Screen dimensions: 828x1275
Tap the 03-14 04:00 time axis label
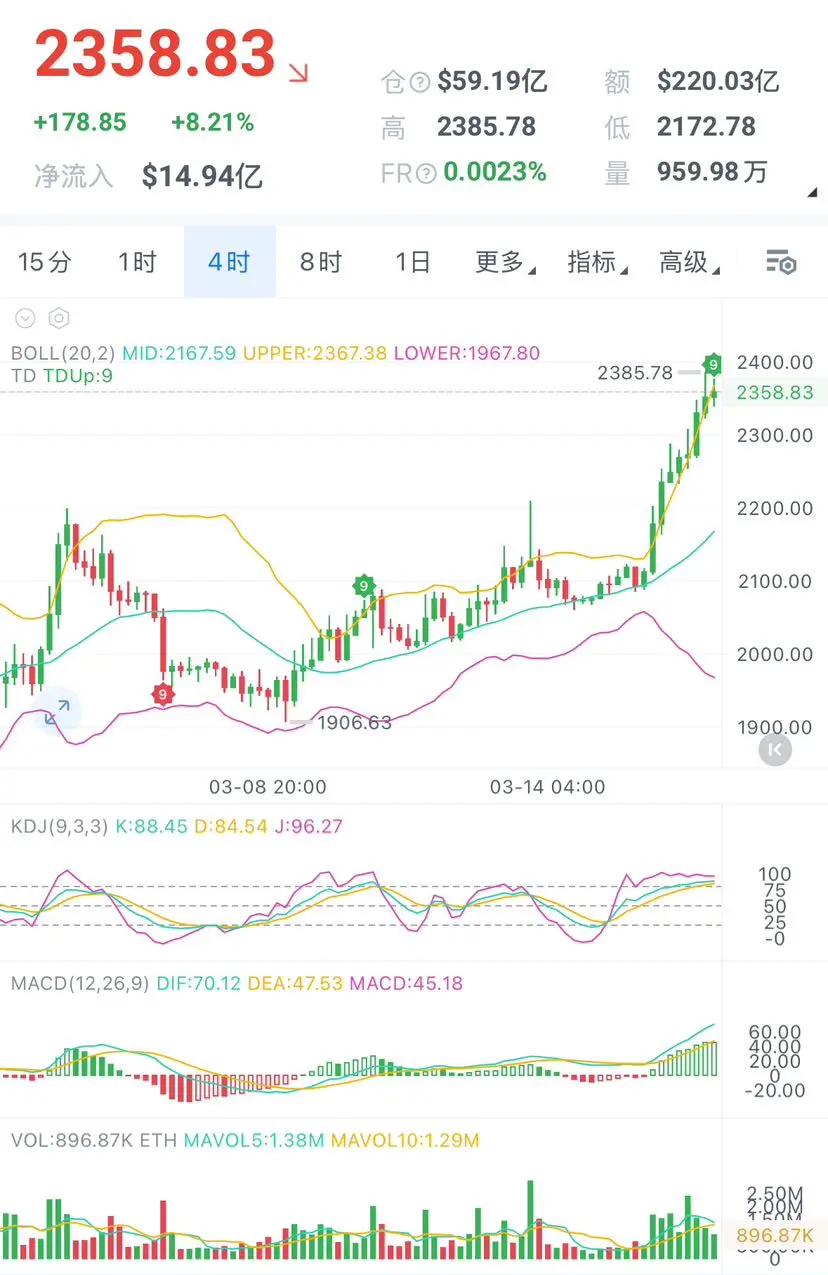coord(548,787)
